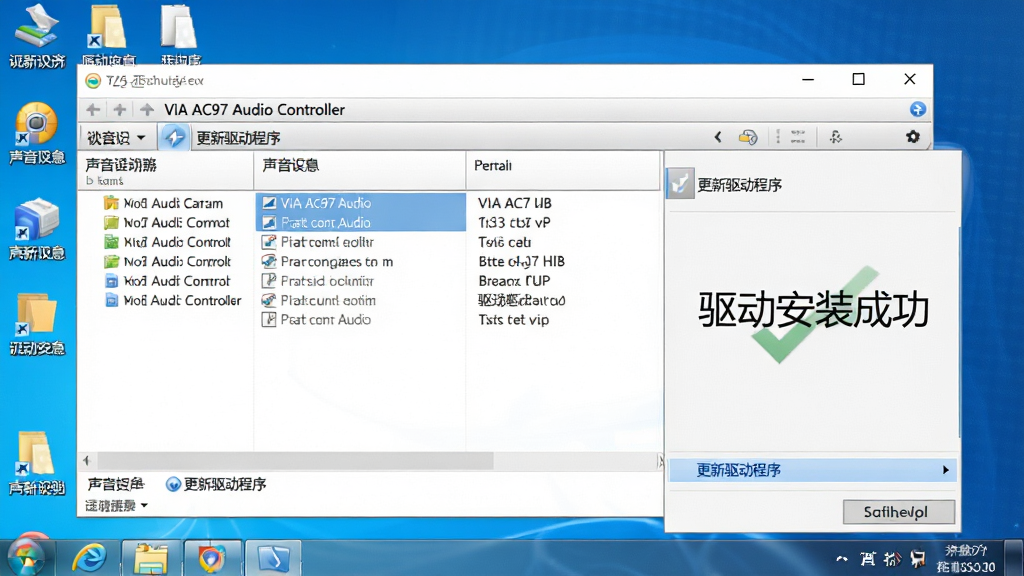
Task: Click the Safihevol button
Action: 899,512
